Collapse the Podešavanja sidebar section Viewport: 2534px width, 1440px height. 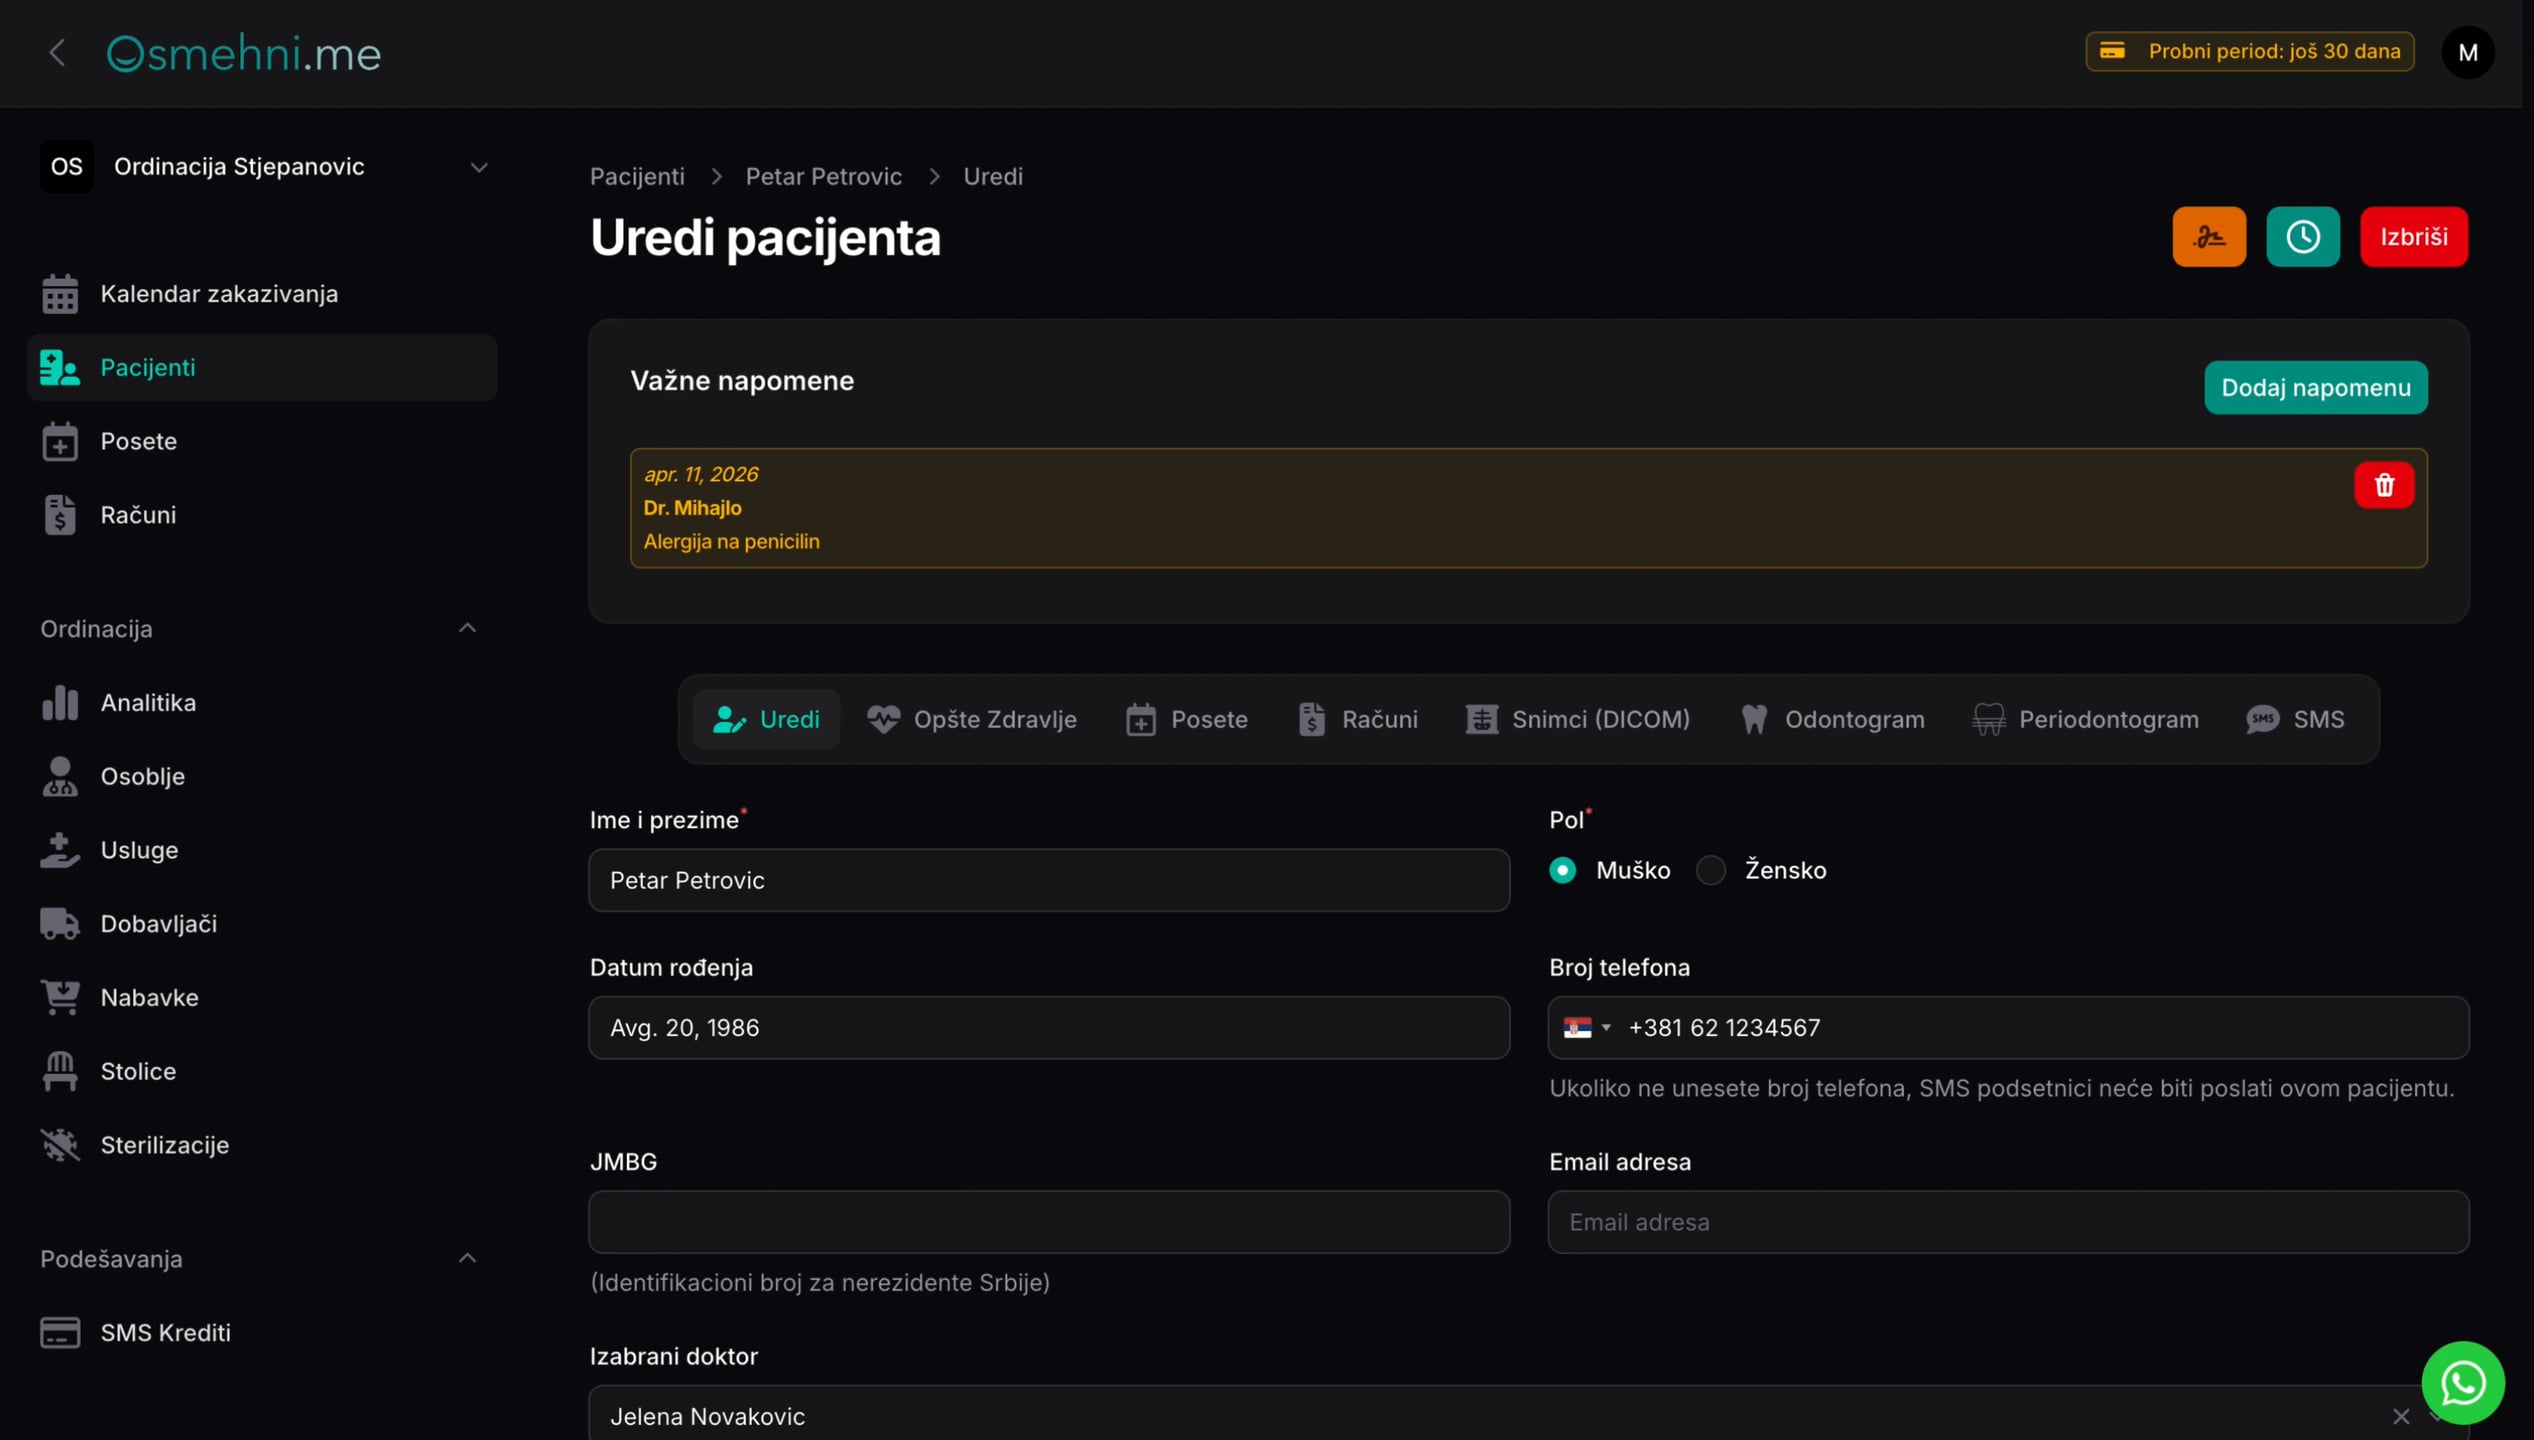pyautogui.click(x=467, y=1258)
